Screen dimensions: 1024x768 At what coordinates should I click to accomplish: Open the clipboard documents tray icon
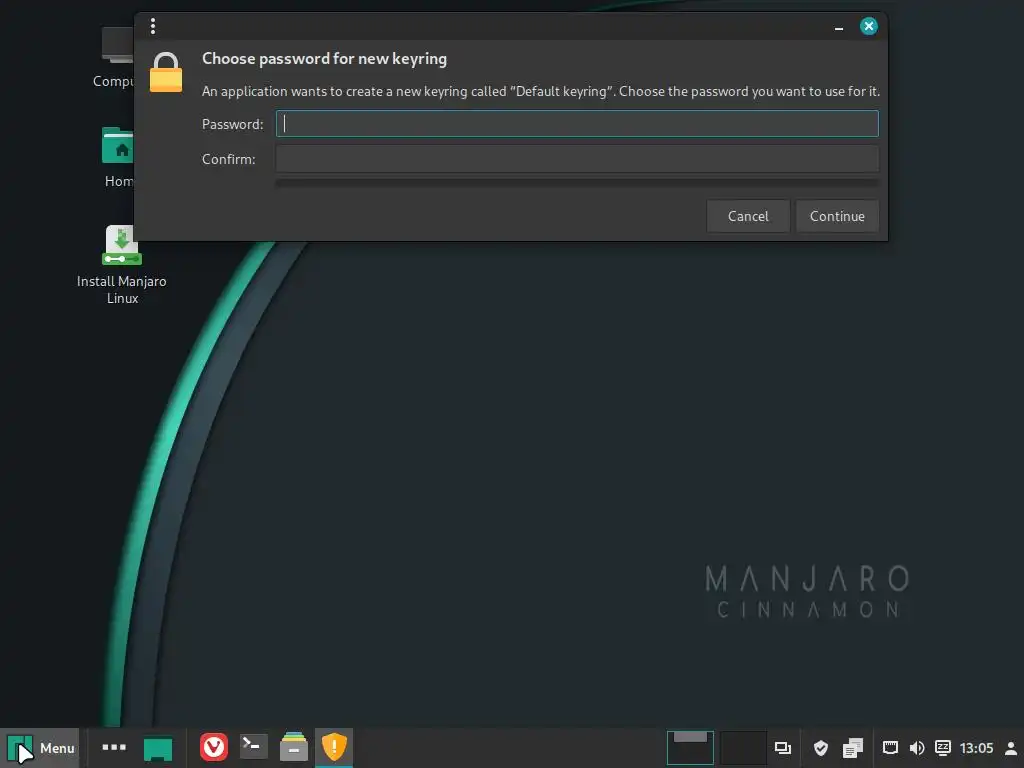[852, 748]
